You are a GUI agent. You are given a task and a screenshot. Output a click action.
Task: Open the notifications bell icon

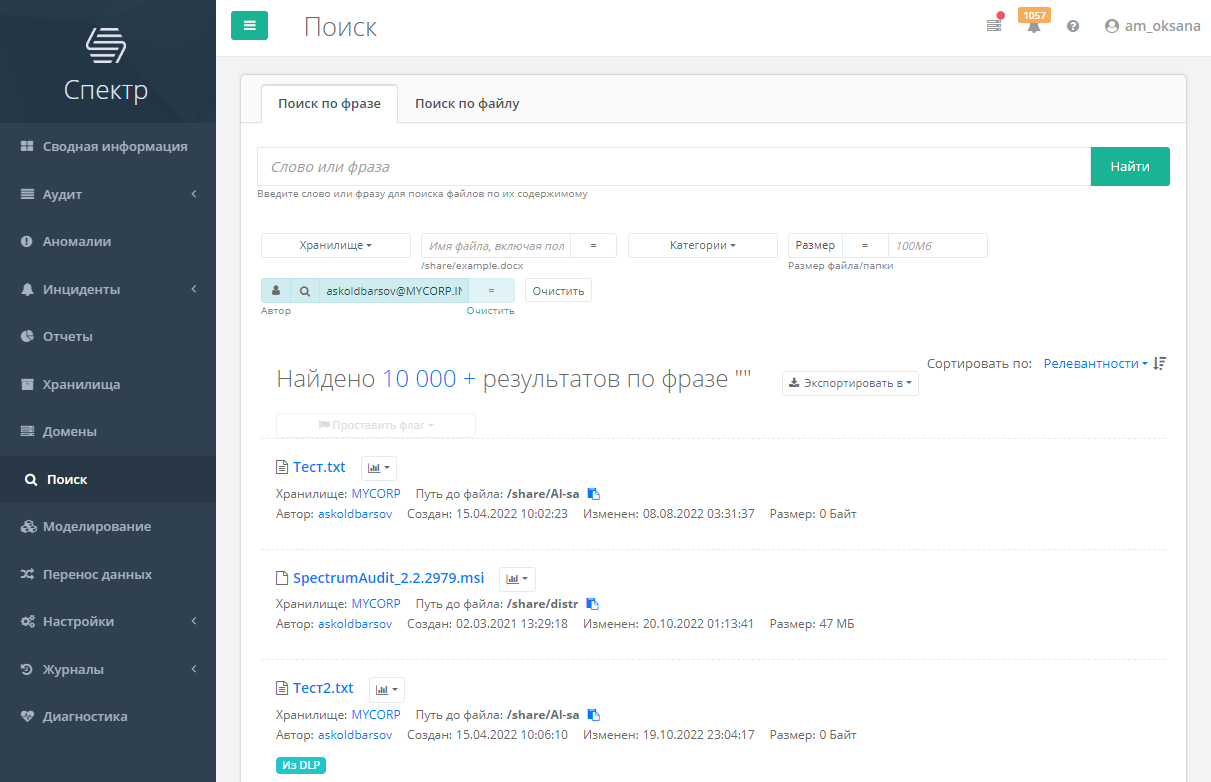[1033, 26]
